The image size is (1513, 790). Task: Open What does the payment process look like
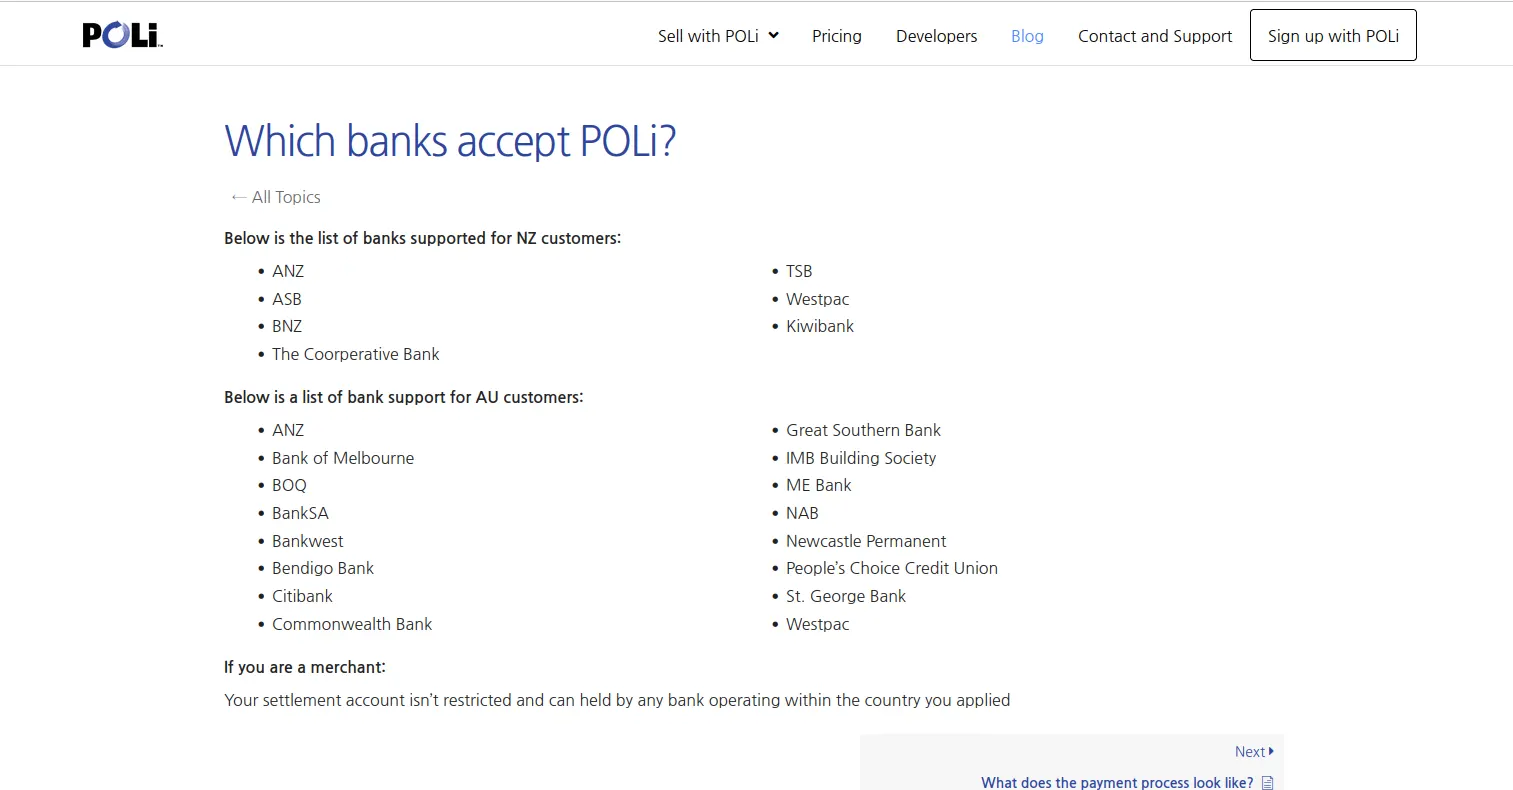click(1117, 782)
